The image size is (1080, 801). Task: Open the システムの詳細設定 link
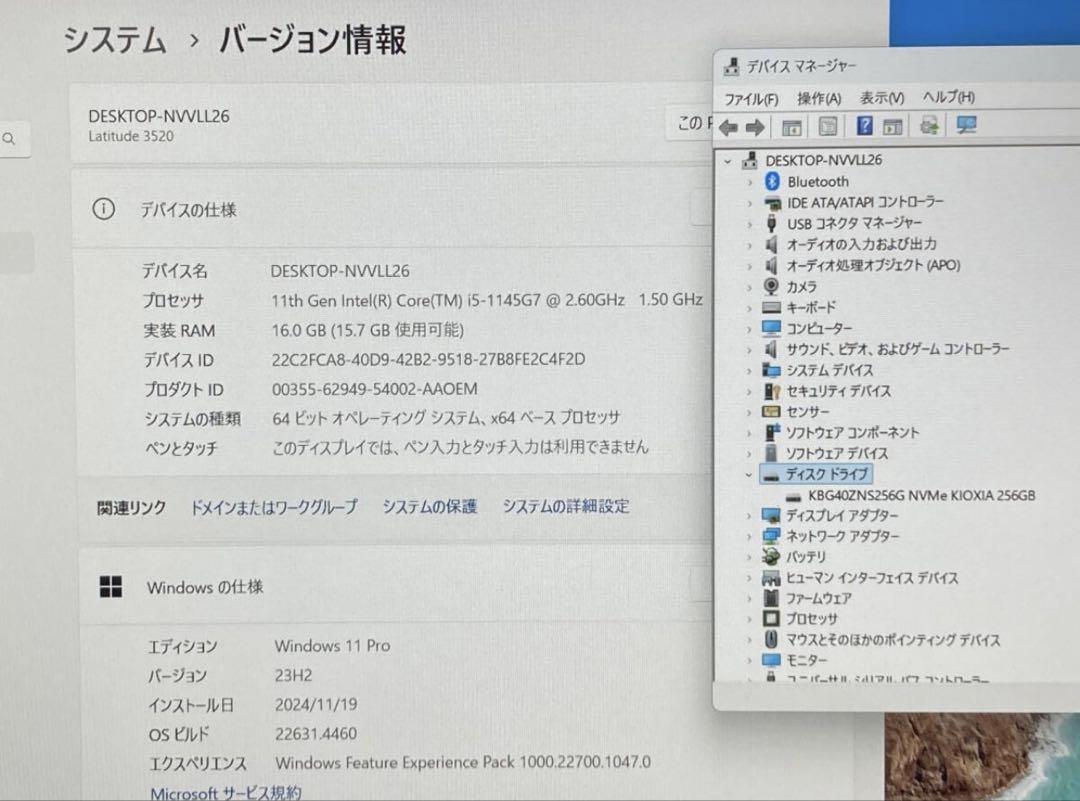566,506
